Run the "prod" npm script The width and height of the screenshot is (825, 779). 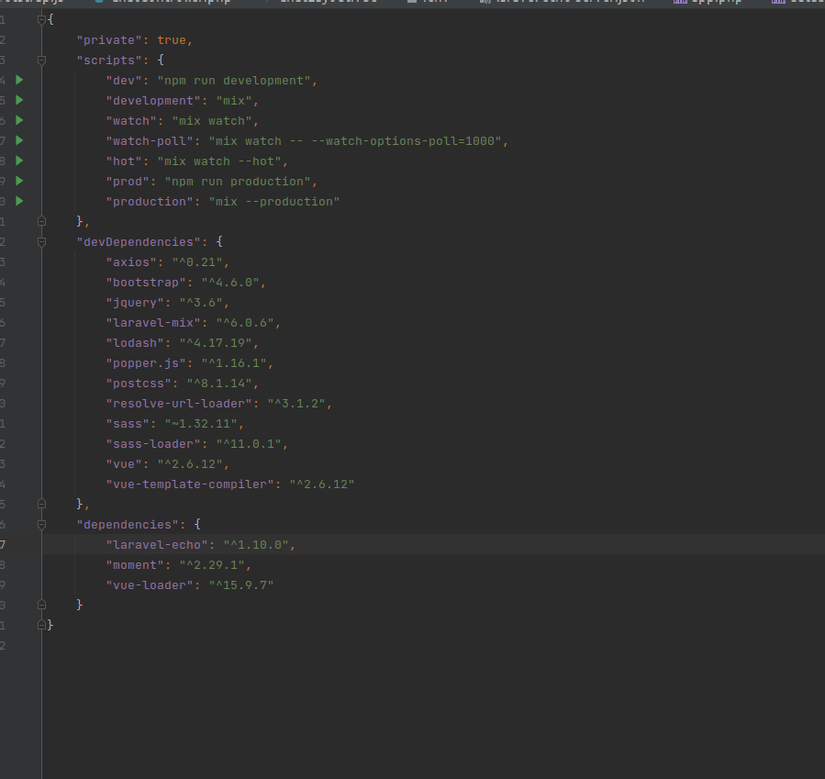click(19, 181)
